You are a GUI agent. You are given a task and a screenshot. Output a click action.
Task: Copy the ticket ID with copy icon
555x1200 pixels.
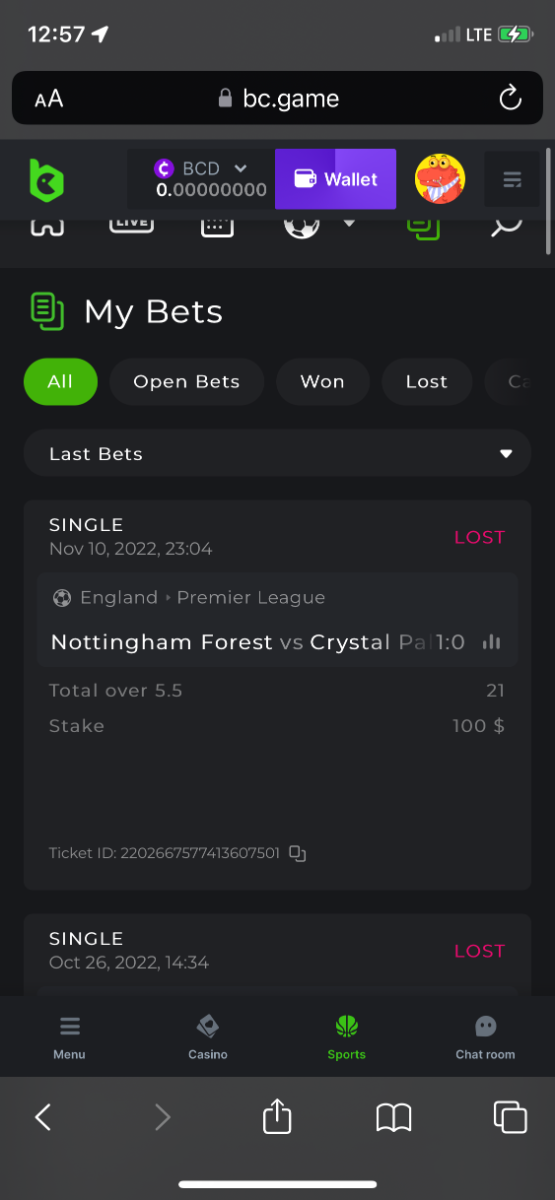point(297,853)
